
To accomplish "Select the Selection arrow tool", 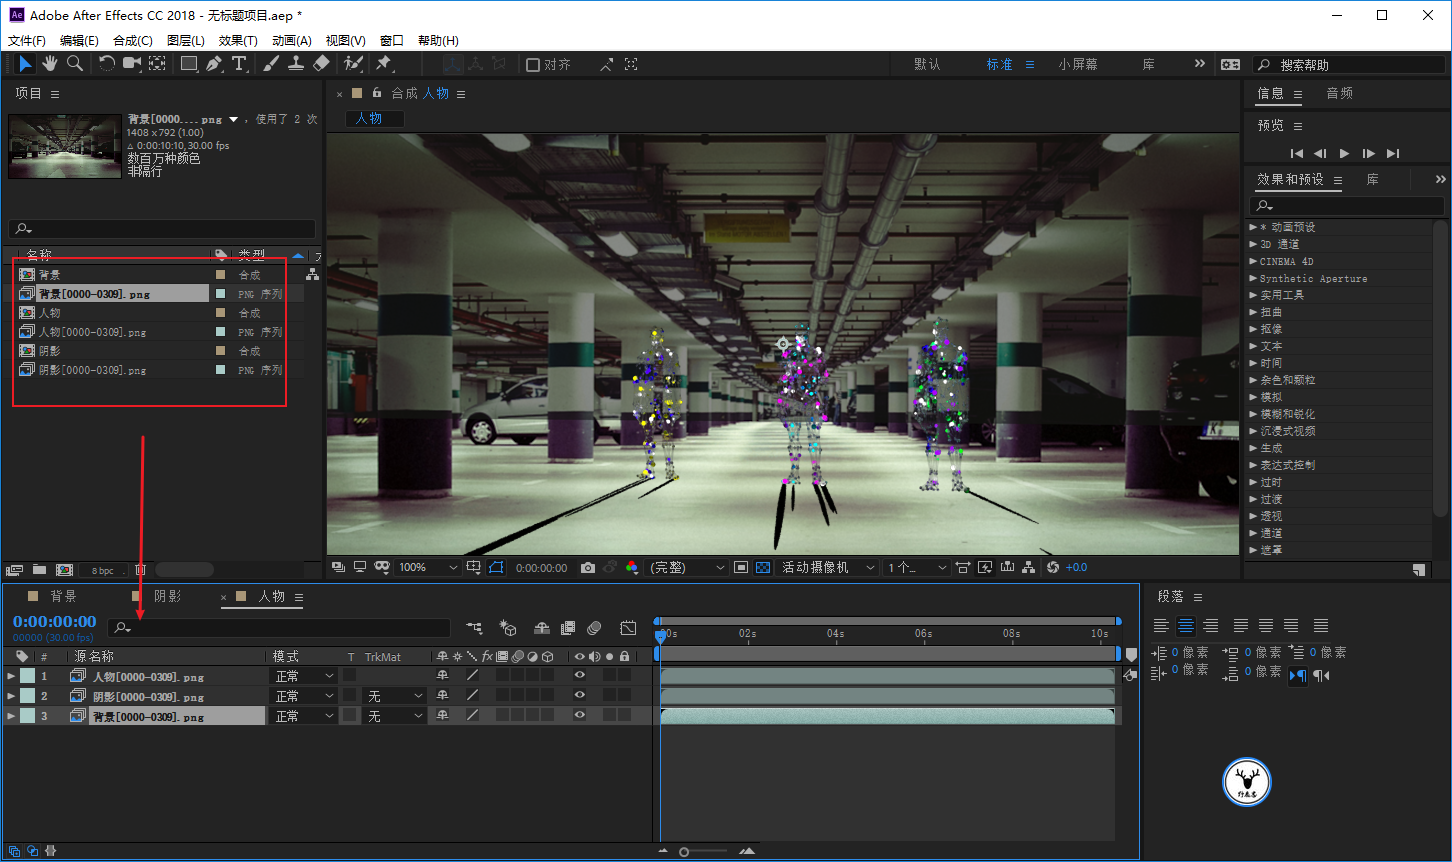I will [x=25, y=64].
